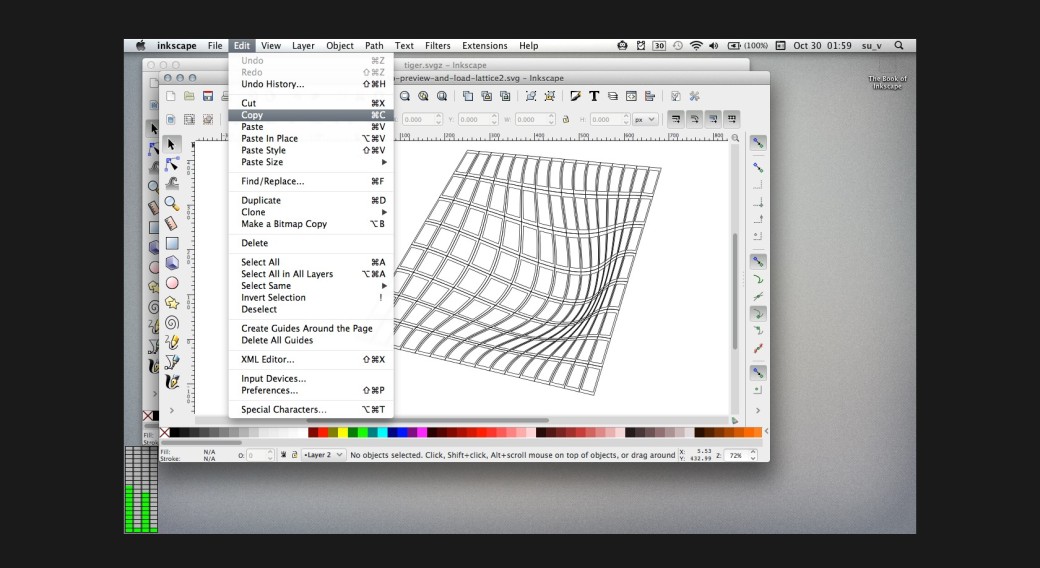Toggle move patterns affect button
Screen dimensions: 1040x568
pyautogui.click(x=732, y=119)
